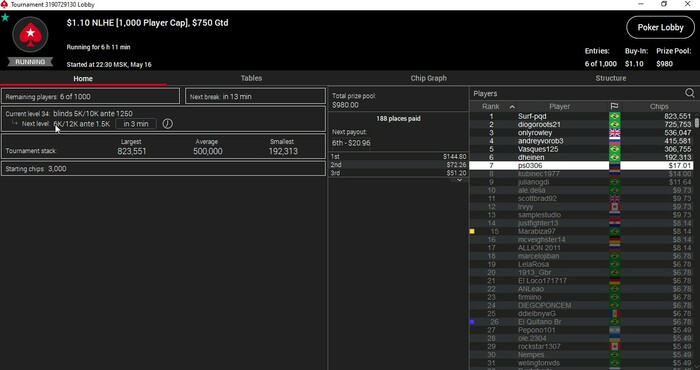Select player samplestudio
Image resolution: width=700 pixels, height=370 pixels.
[581, 215]
